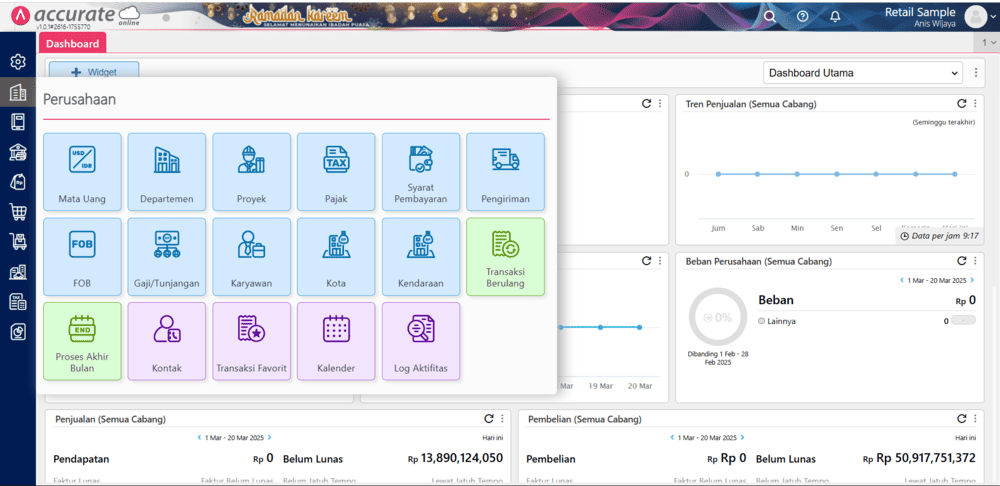1000x486 pixels.
Task: Open the Proses Akhir Bulan tile
Action: [x=82, y=341]
